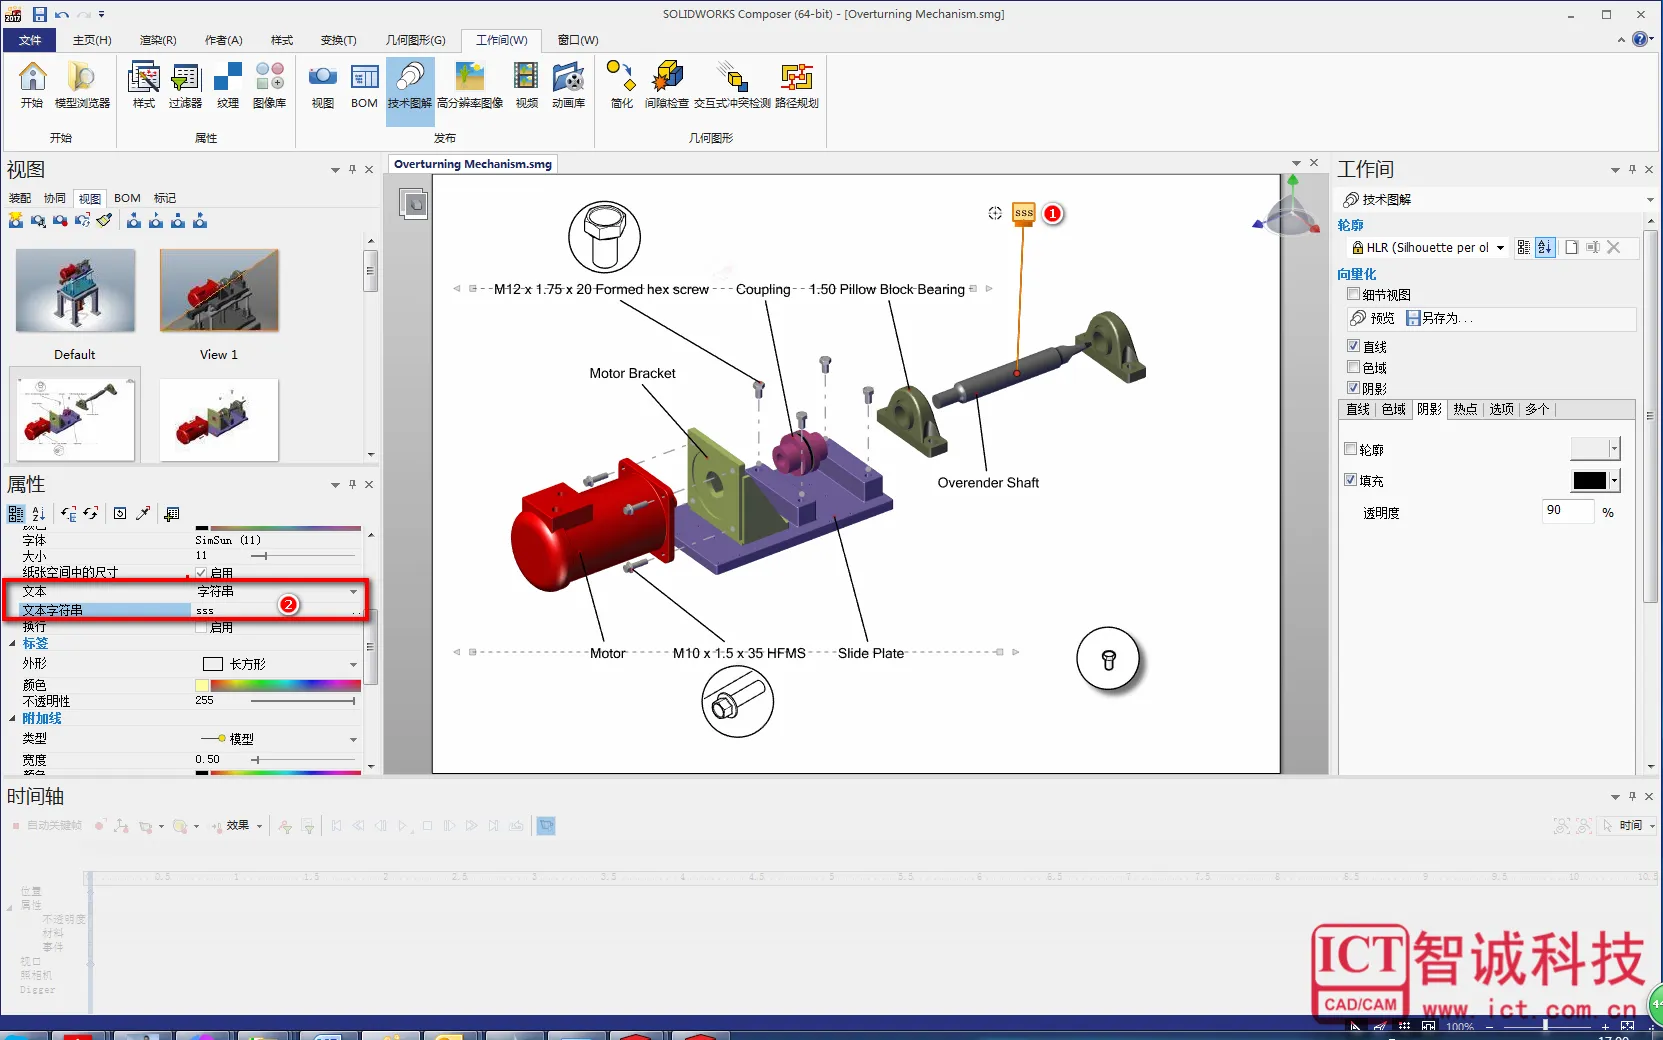The image size is (1663, 1040).
Task: Click the help question mark icon
Action: (x=1640, y=39)
